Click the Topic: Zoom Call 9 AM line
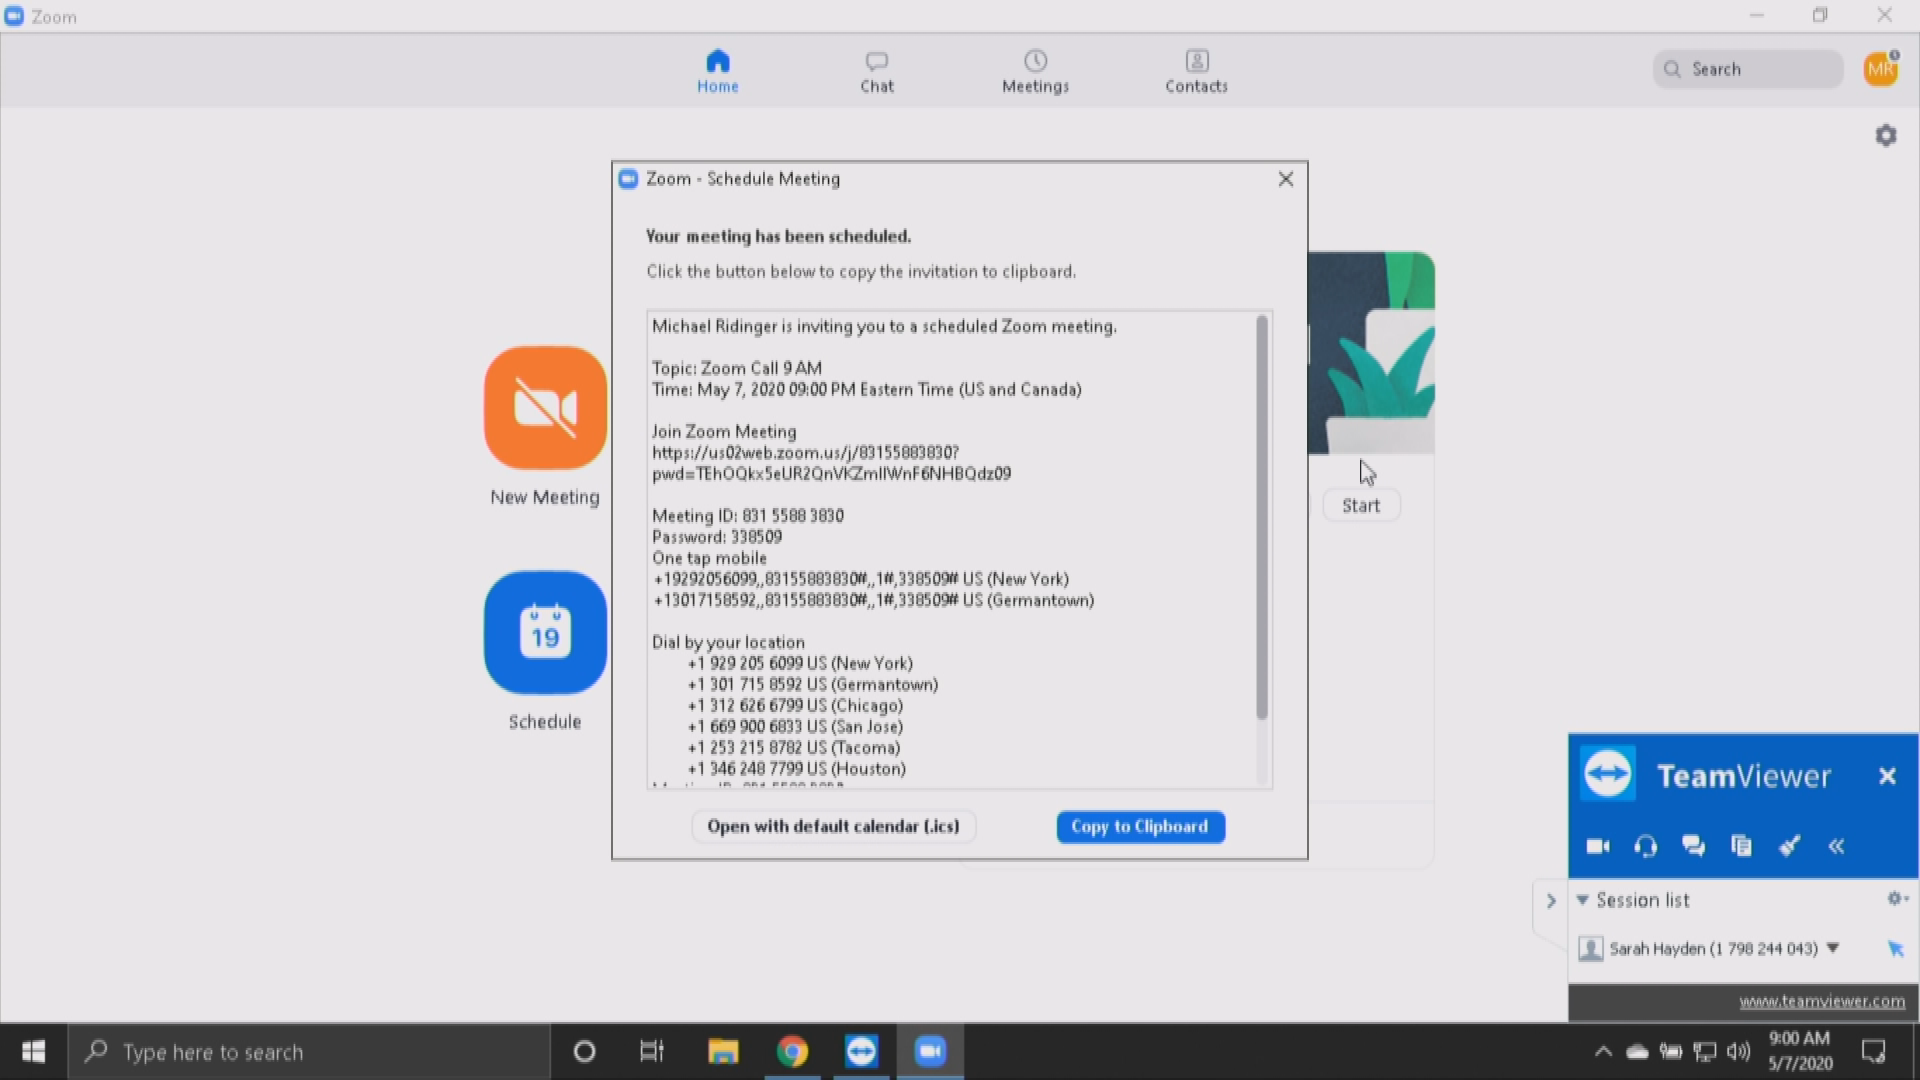This screenshot has width=1920, height=1080. [737, 368]
